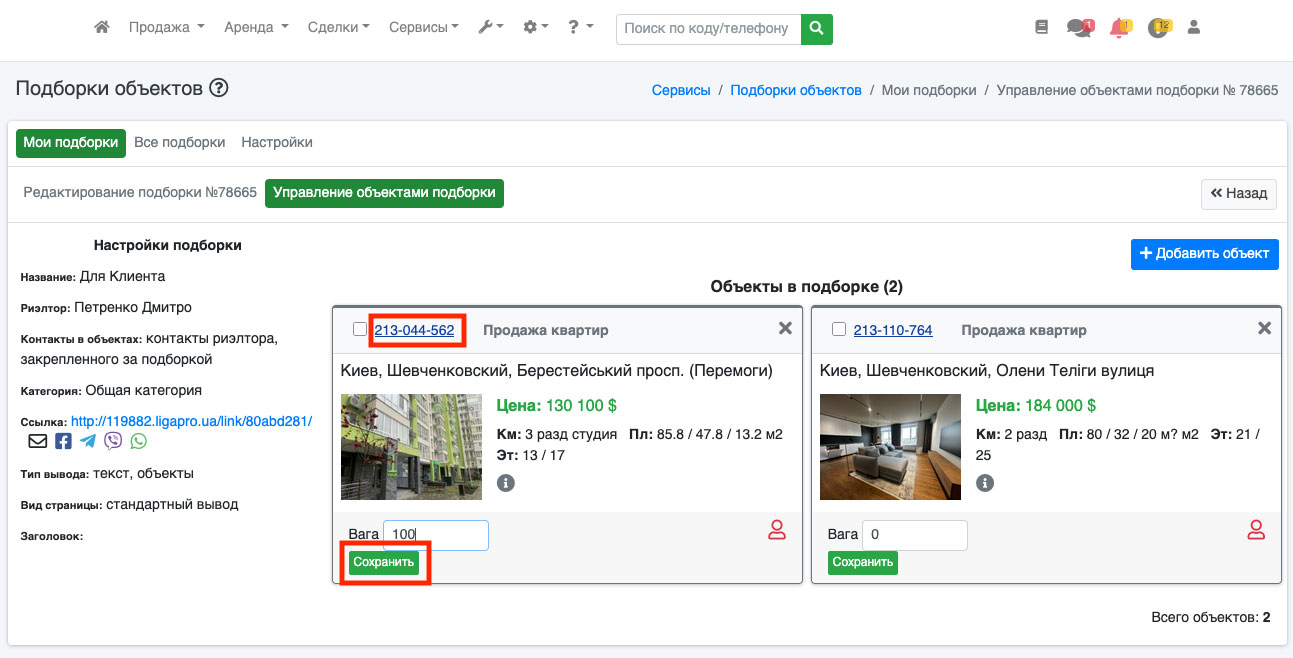Expand the Сделки menu
This screenshot has height=658, width=1293.
click(338, 28)
